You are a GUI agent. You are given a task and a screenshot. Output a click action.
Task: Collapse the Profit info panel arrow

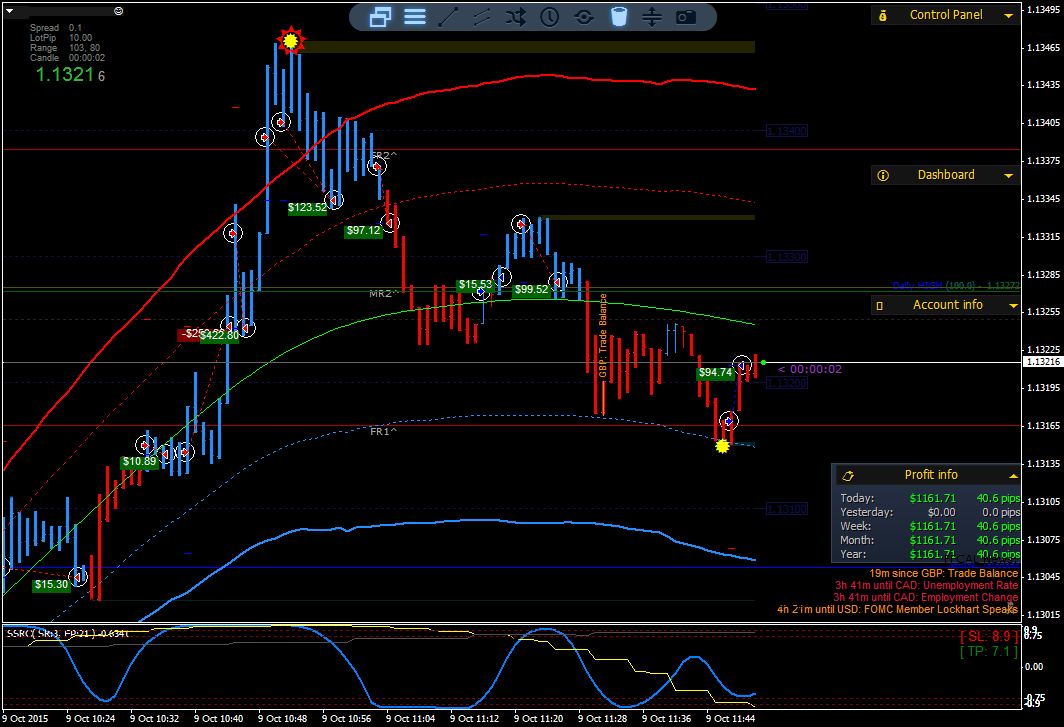pos(1013,476)
